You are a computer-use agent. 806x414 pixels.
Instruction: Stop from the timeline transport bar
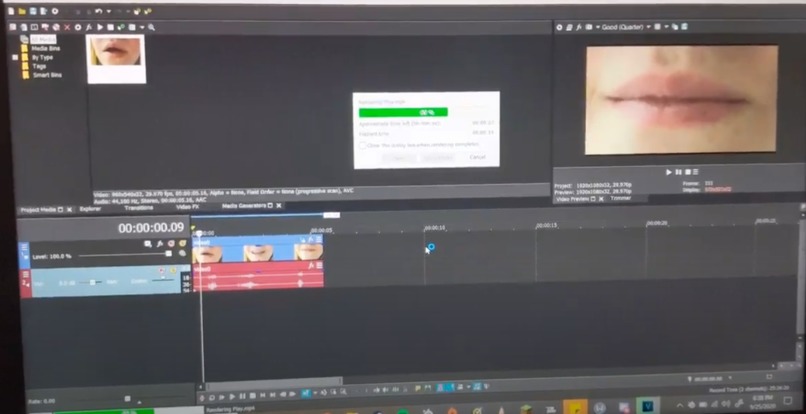252,396
